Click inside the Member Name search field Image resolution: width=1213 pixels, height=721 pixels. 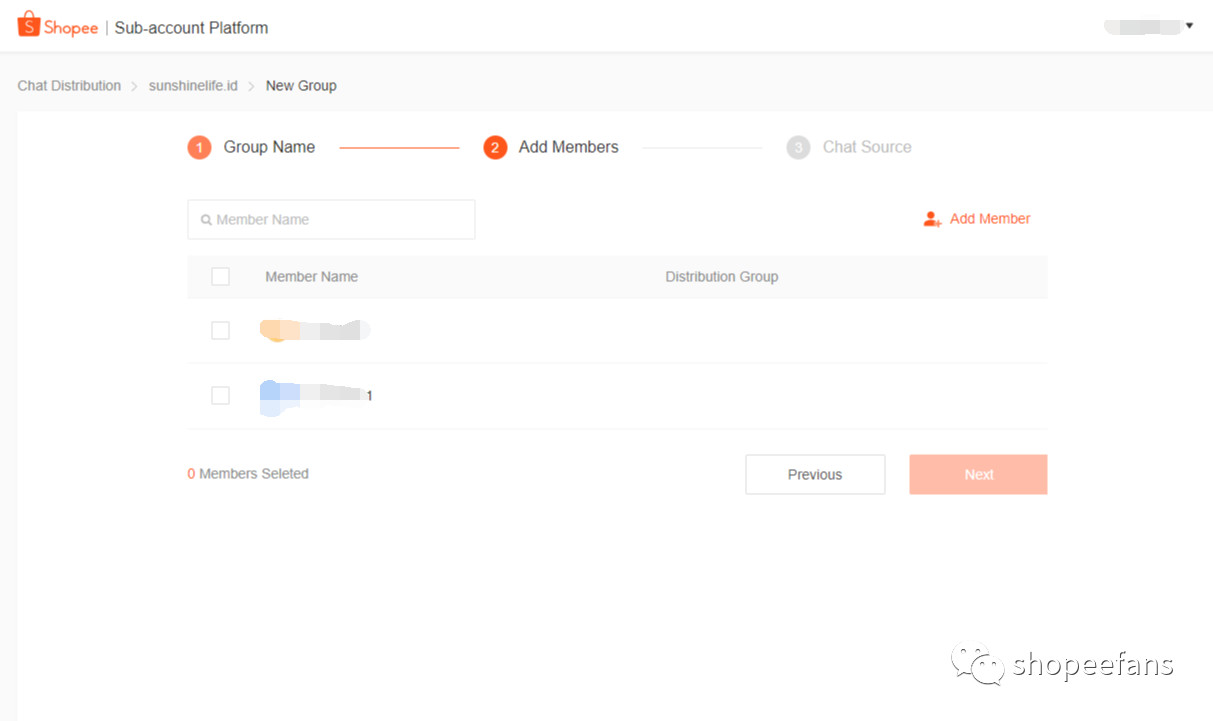330,219
